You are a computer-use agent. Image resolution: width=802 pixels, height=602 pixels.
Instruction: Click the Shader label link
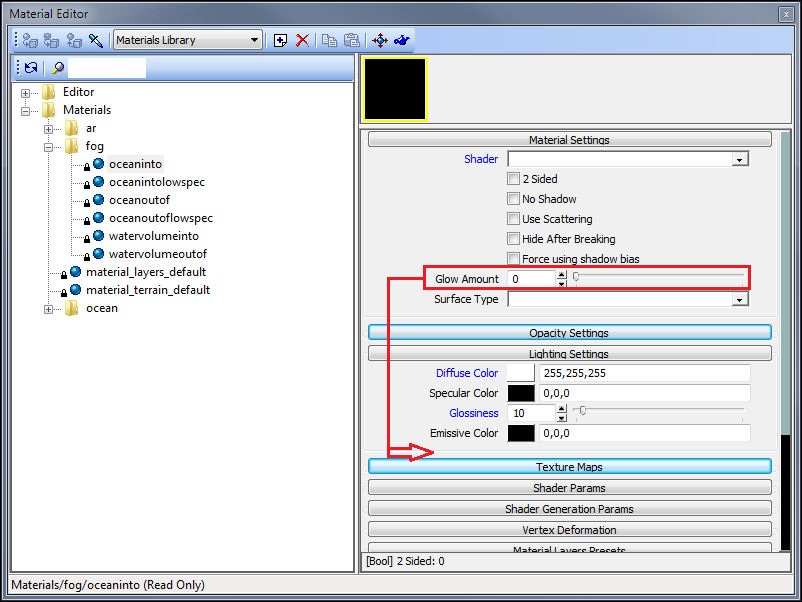(481, 159)
